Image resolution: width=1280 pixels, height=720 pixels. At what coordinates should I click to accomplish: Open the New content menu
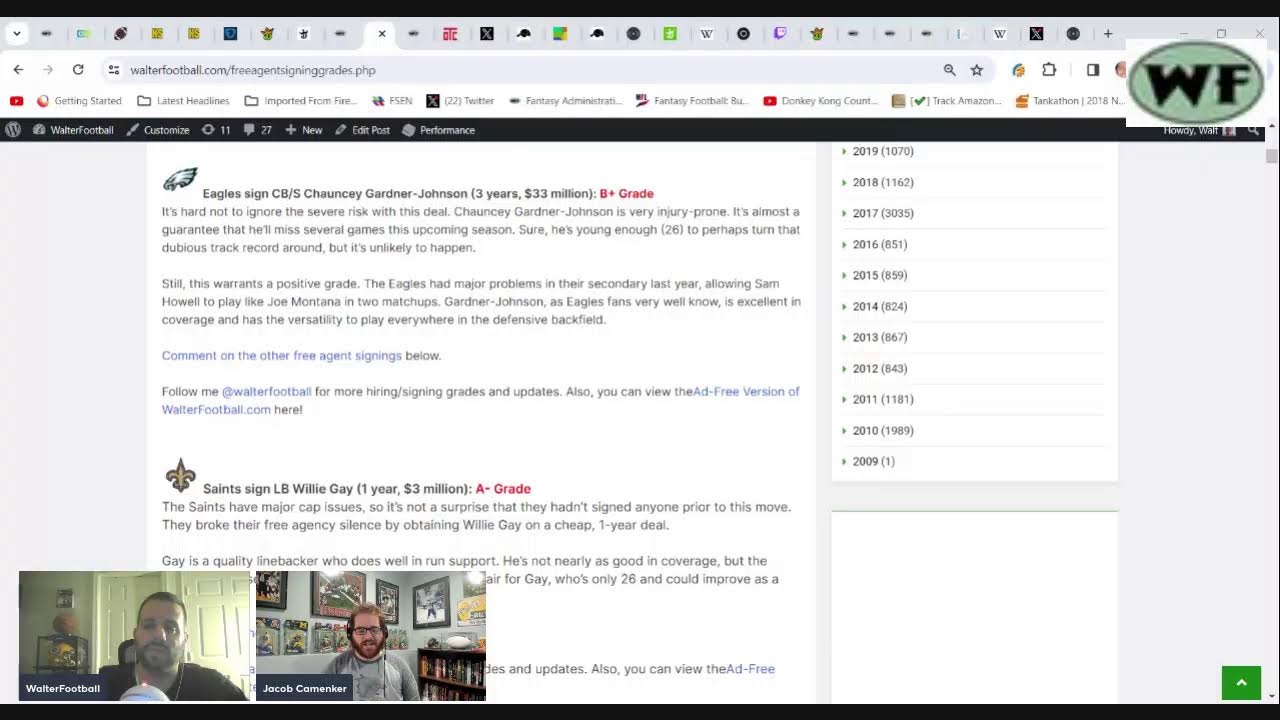(304, 130)
